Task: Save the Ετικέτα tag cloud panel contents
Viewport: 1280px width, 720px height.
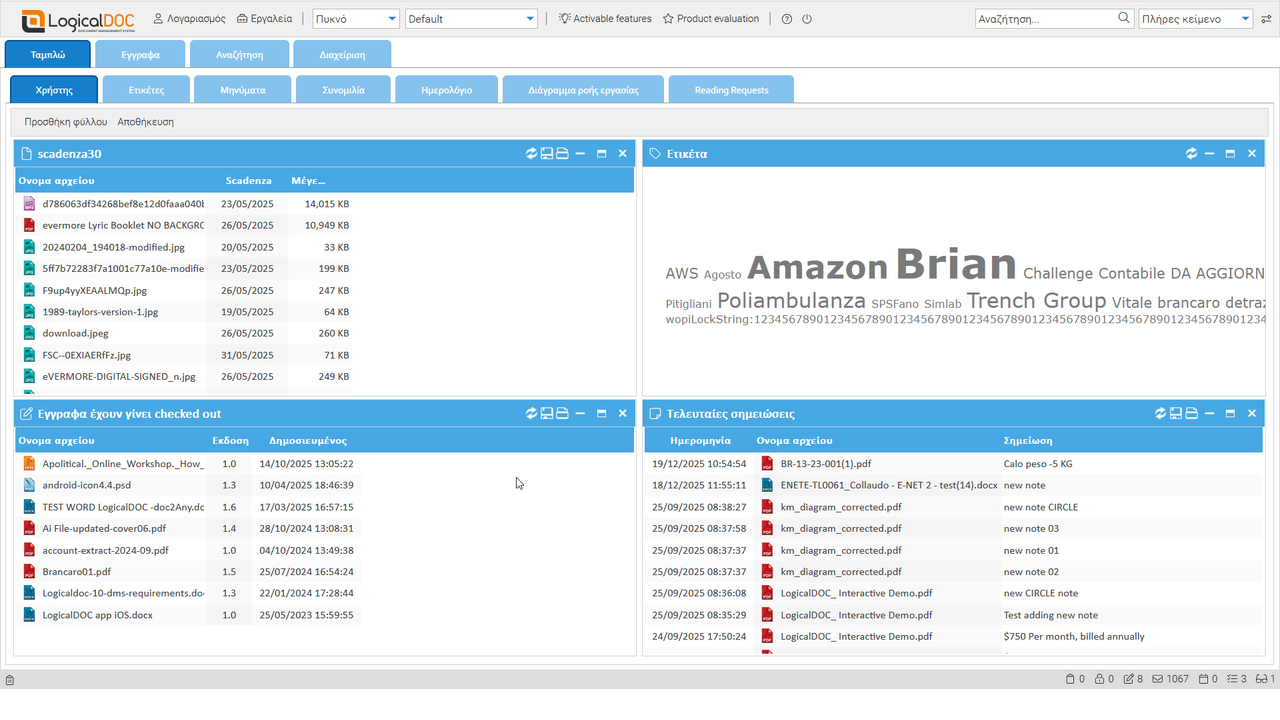Action: [x=1191, y=153]
